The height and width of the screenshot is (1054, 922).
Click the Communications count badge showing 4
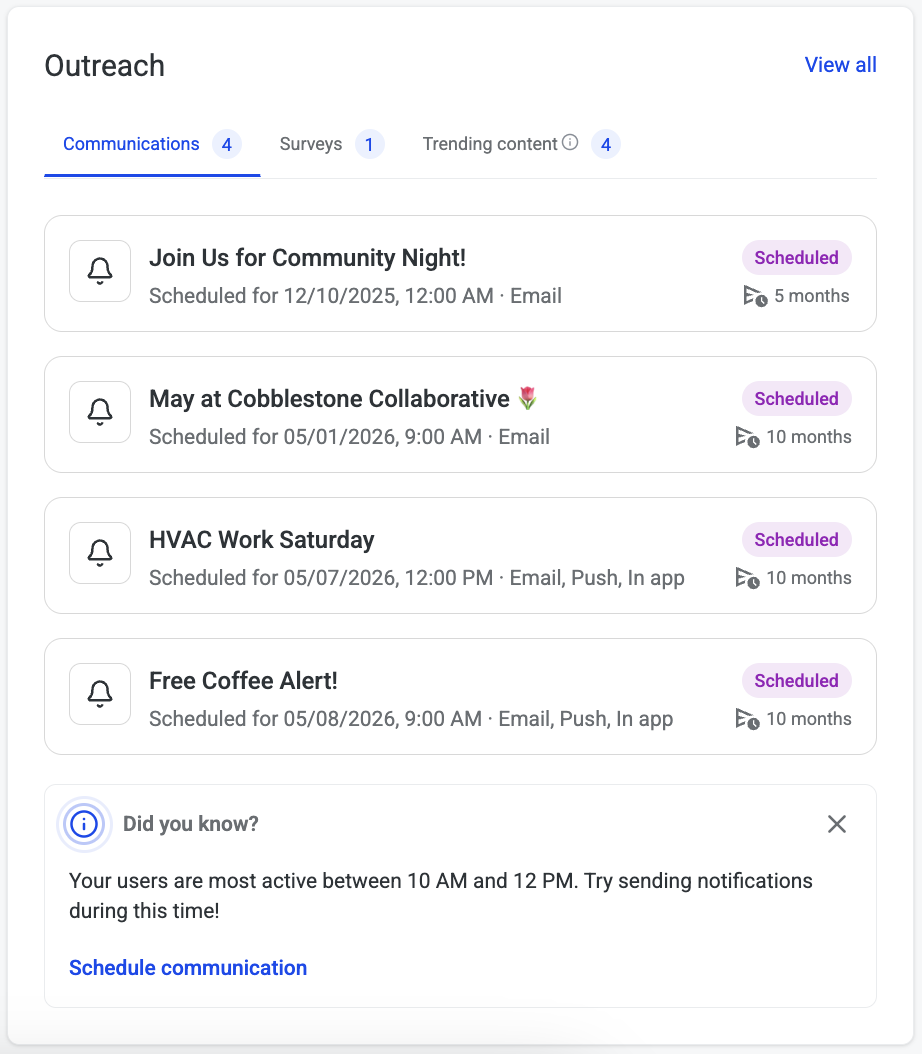click(227, 145)
